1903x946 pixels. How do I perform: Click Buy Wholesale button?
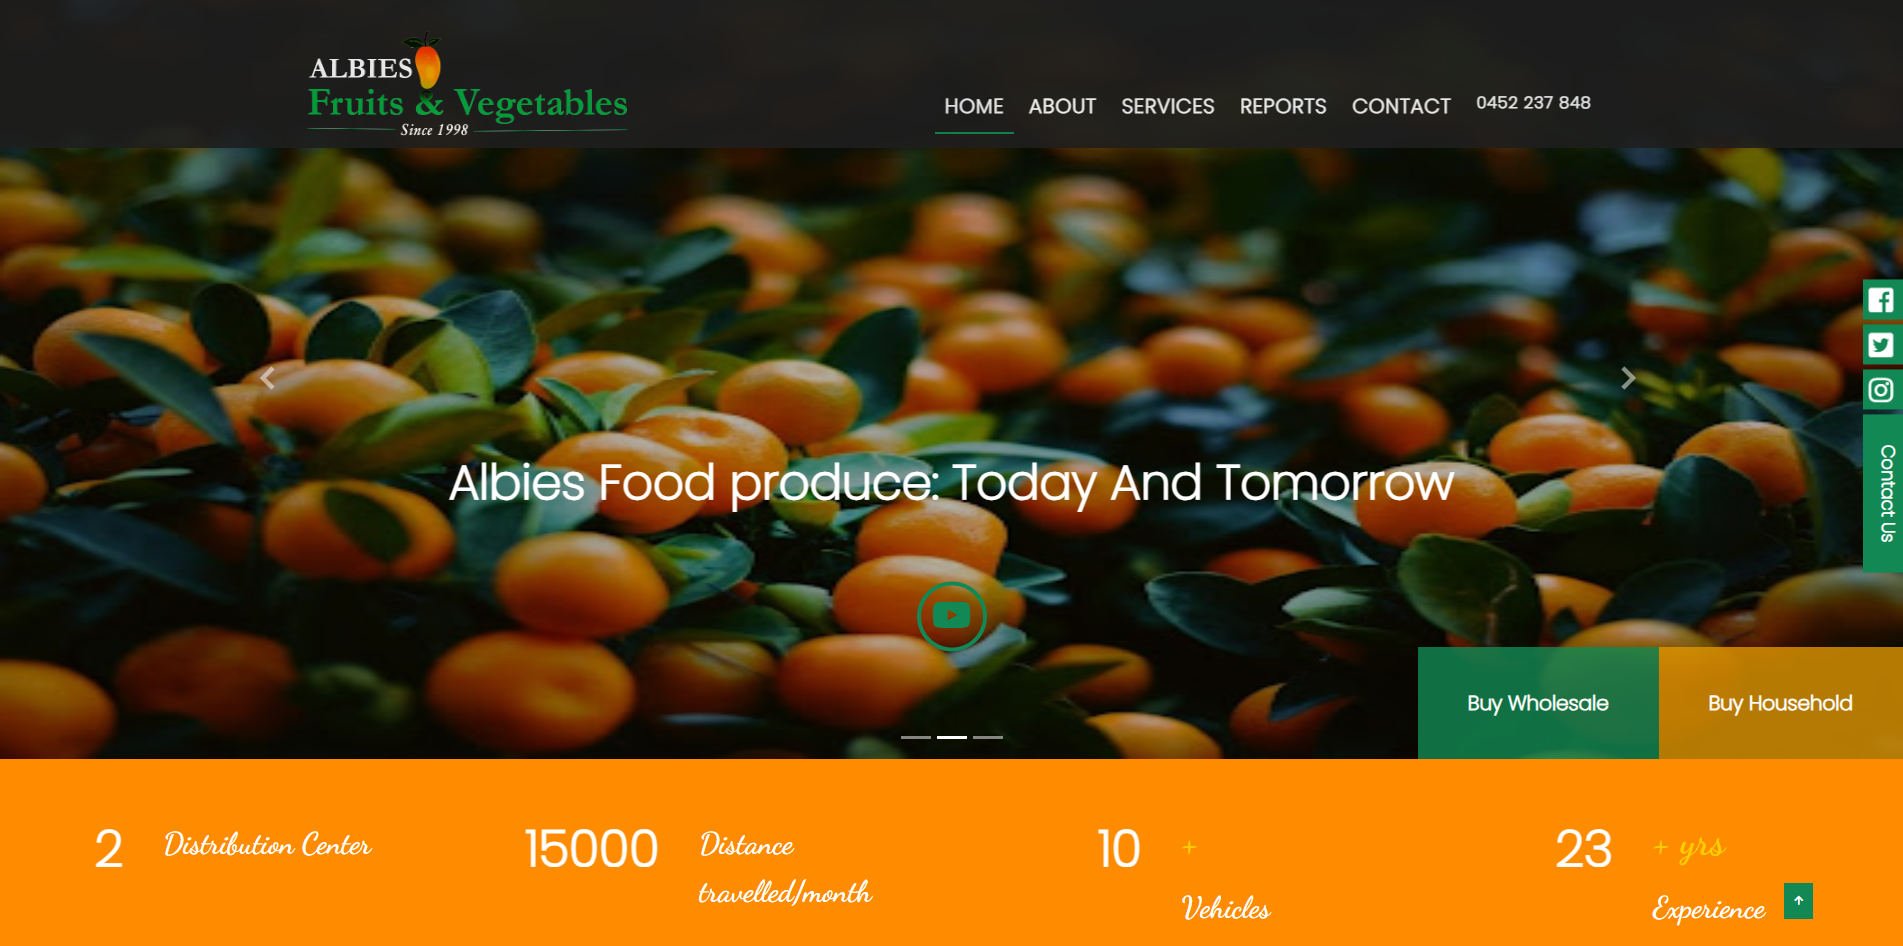point(1538,703)
